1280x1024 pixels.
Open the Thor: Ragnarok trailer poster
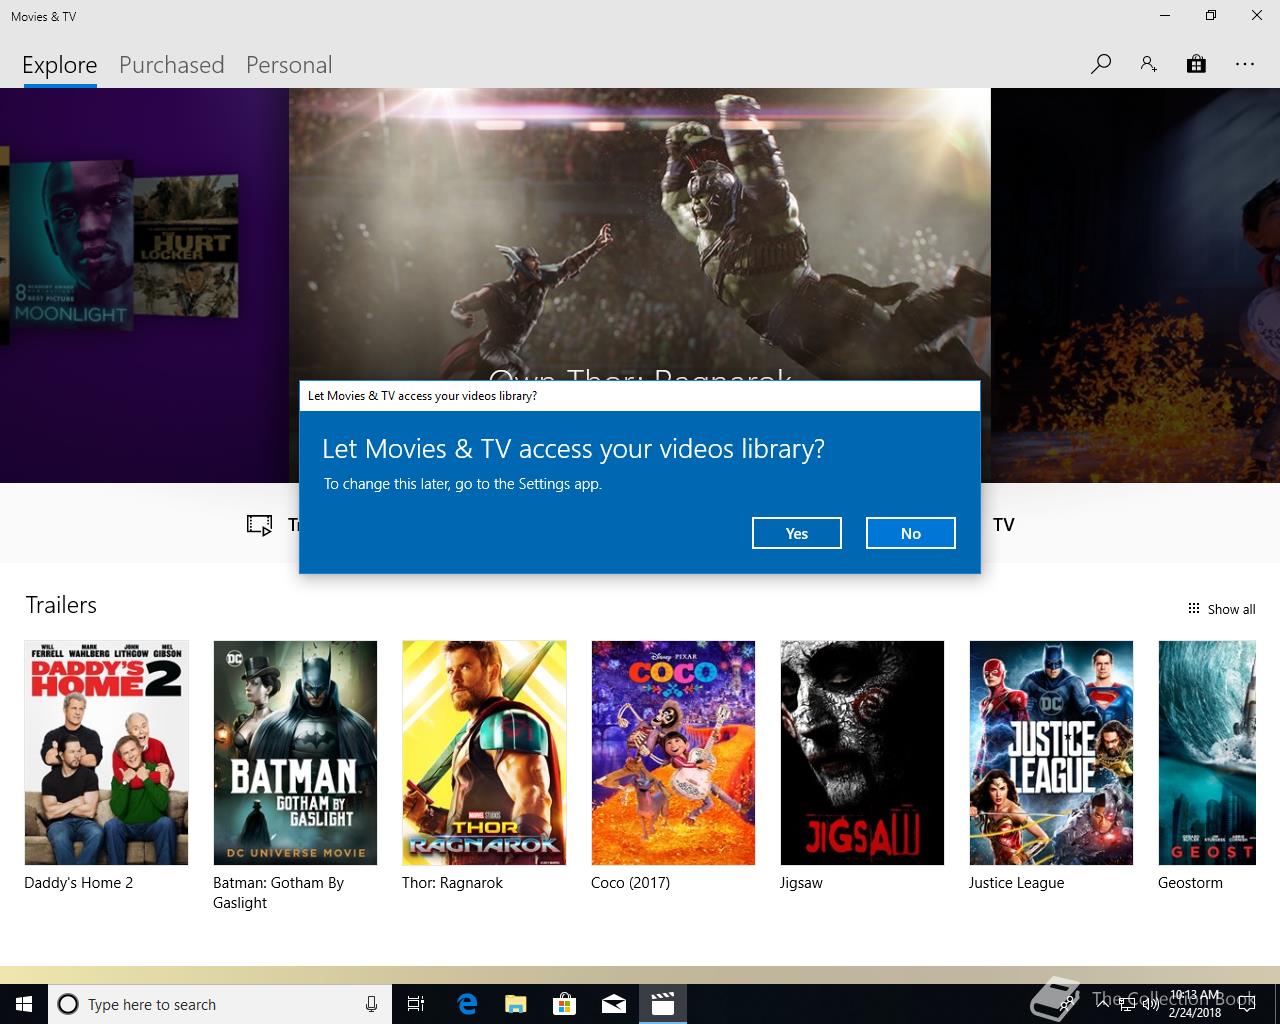tap(484, 753)
